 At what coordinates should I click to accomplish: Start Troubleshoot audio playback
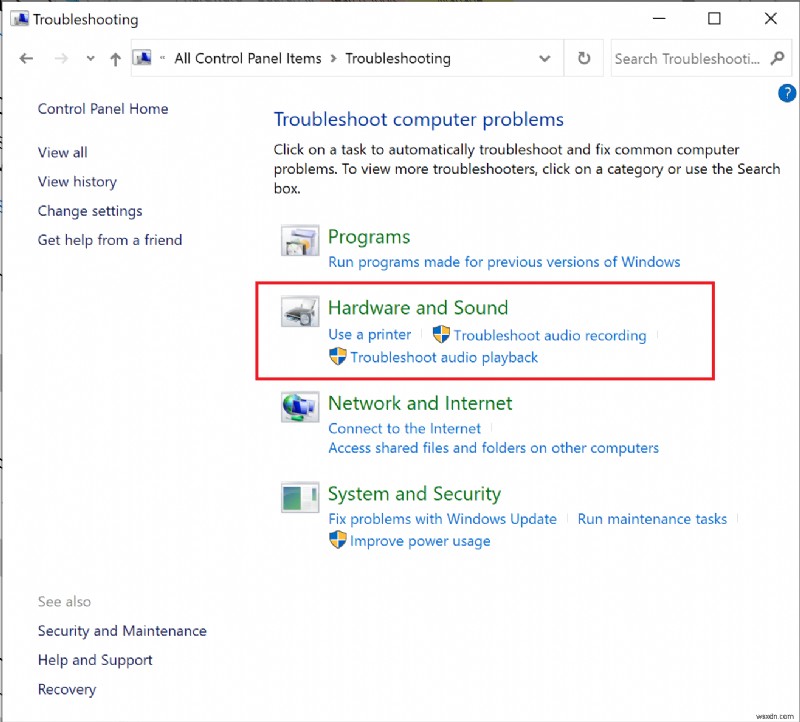click(444, 357)
